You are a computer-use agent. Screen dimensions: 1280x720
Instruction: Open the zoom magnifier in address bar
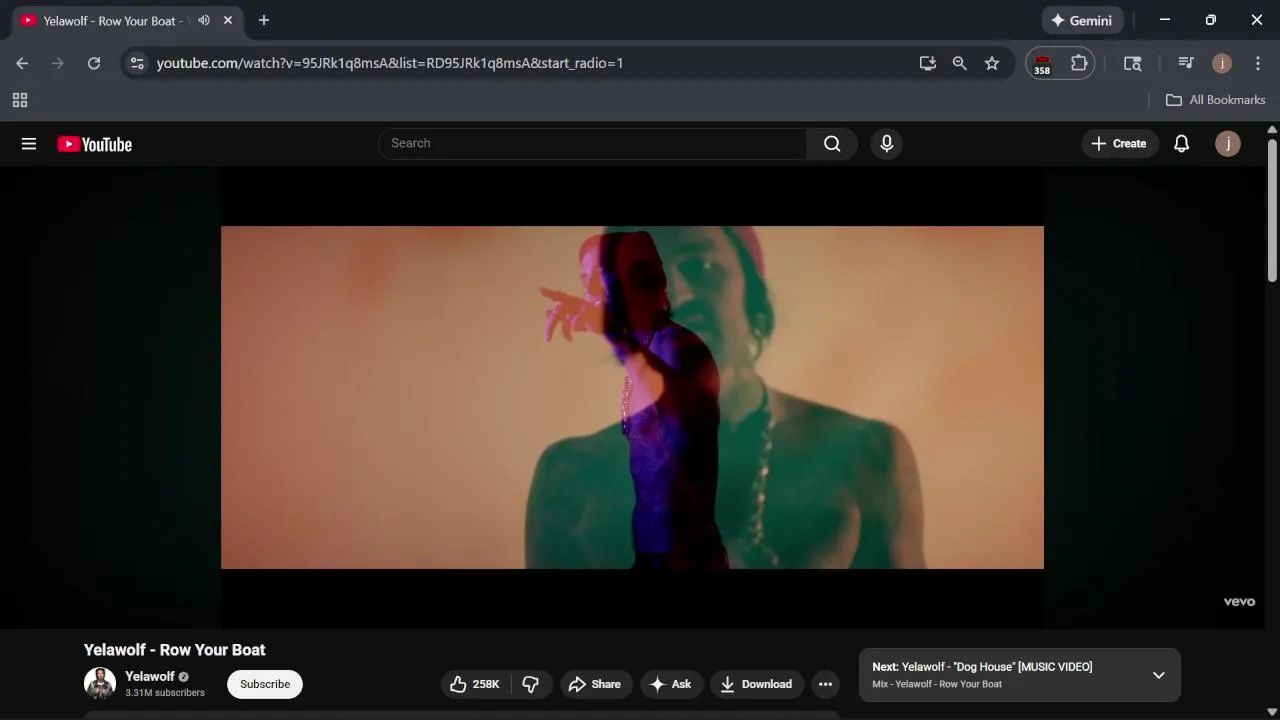point(960,63)
